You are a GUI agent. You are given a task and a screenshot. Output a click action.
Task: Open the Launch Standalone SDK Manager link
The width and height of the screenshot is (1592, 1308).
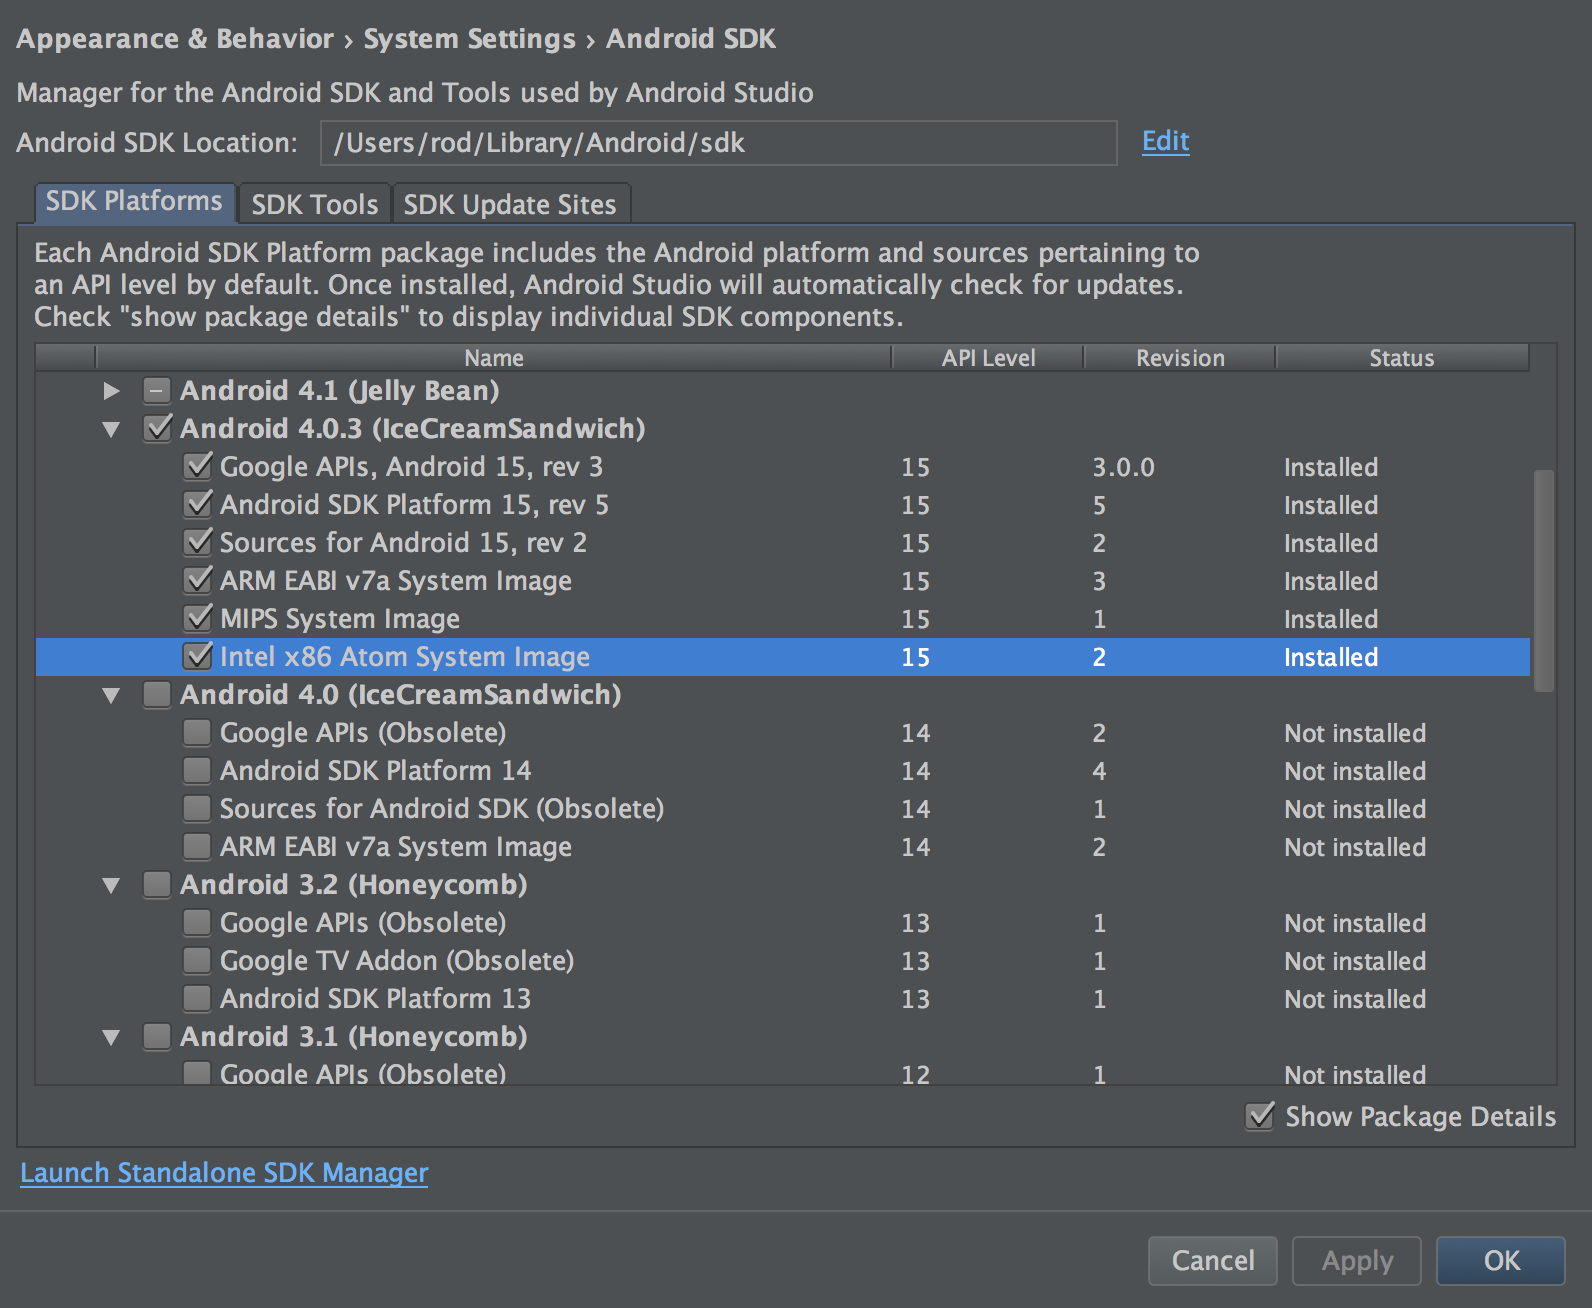224,1173
